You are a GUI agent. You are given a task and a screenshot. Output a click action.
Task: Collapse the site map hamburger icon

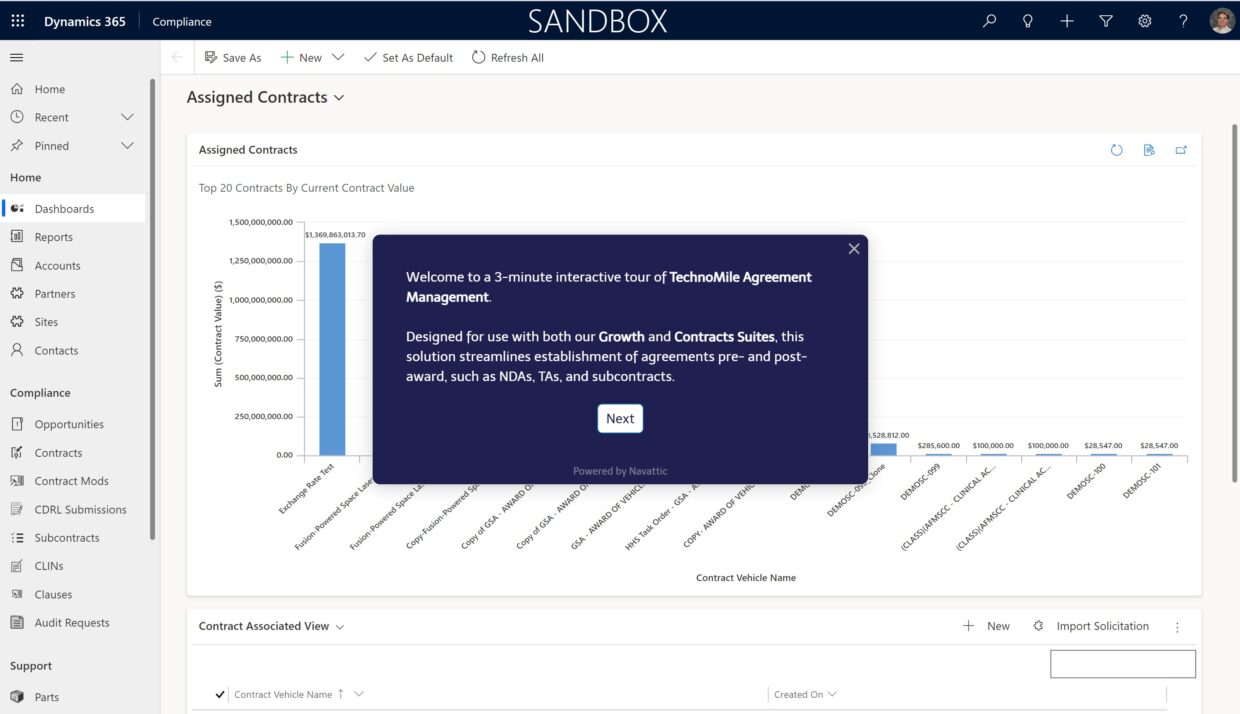[x=17, y=58]
